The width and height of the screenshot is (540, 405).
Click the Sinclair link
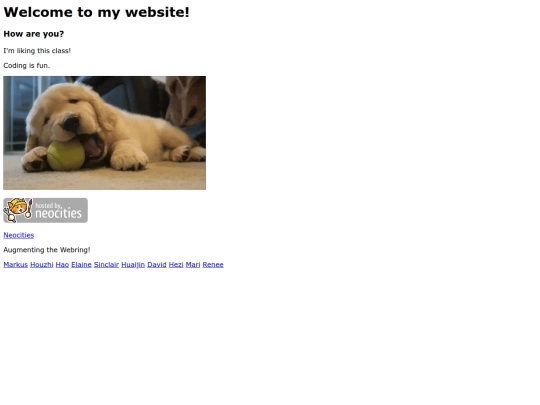[x=106, y=264]
